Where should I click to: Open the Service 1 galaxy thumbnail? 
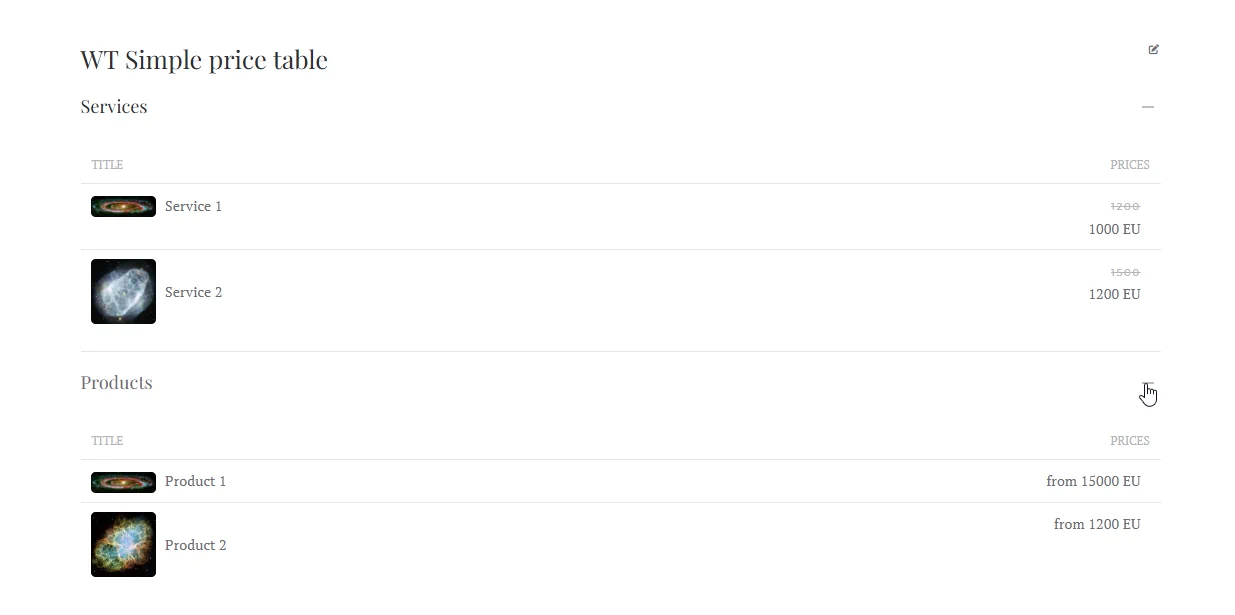(123, 206)
